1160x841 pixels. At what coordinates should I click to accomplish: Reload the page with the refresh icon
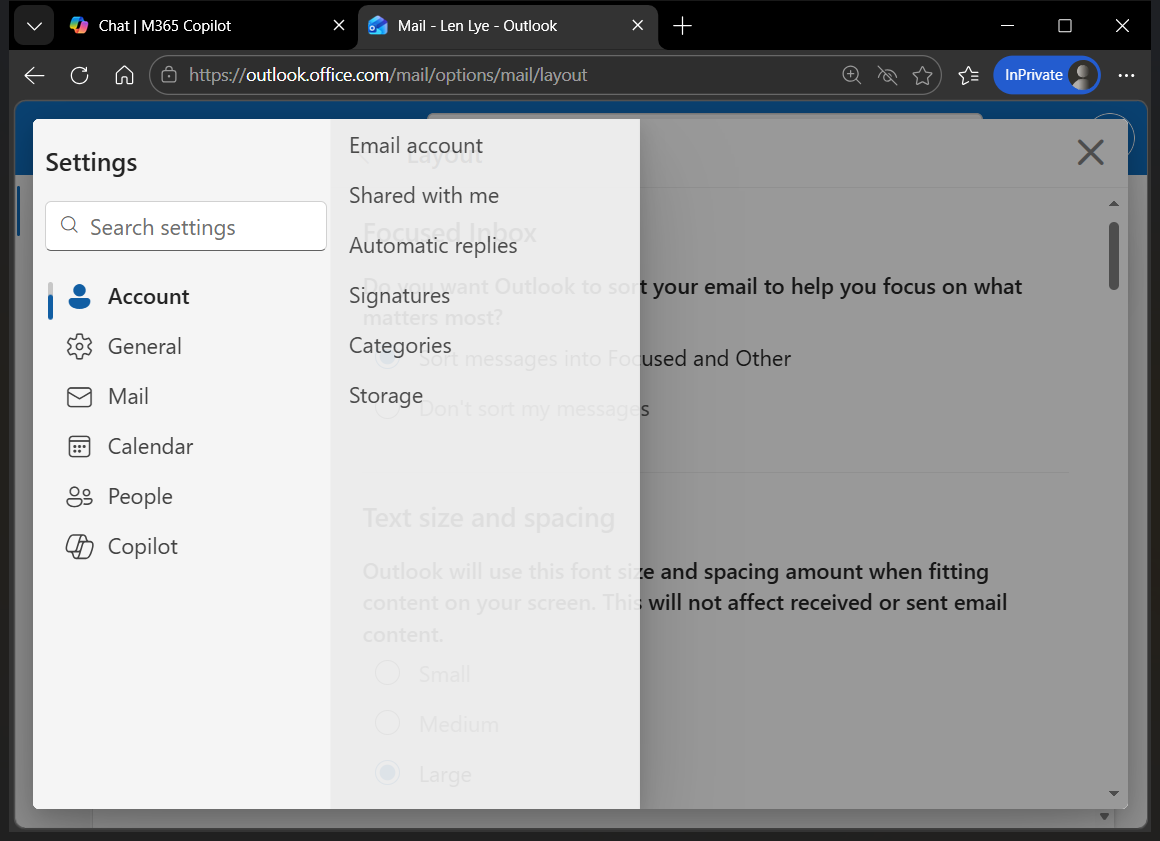pyautogui.click(x=79, y=75)
